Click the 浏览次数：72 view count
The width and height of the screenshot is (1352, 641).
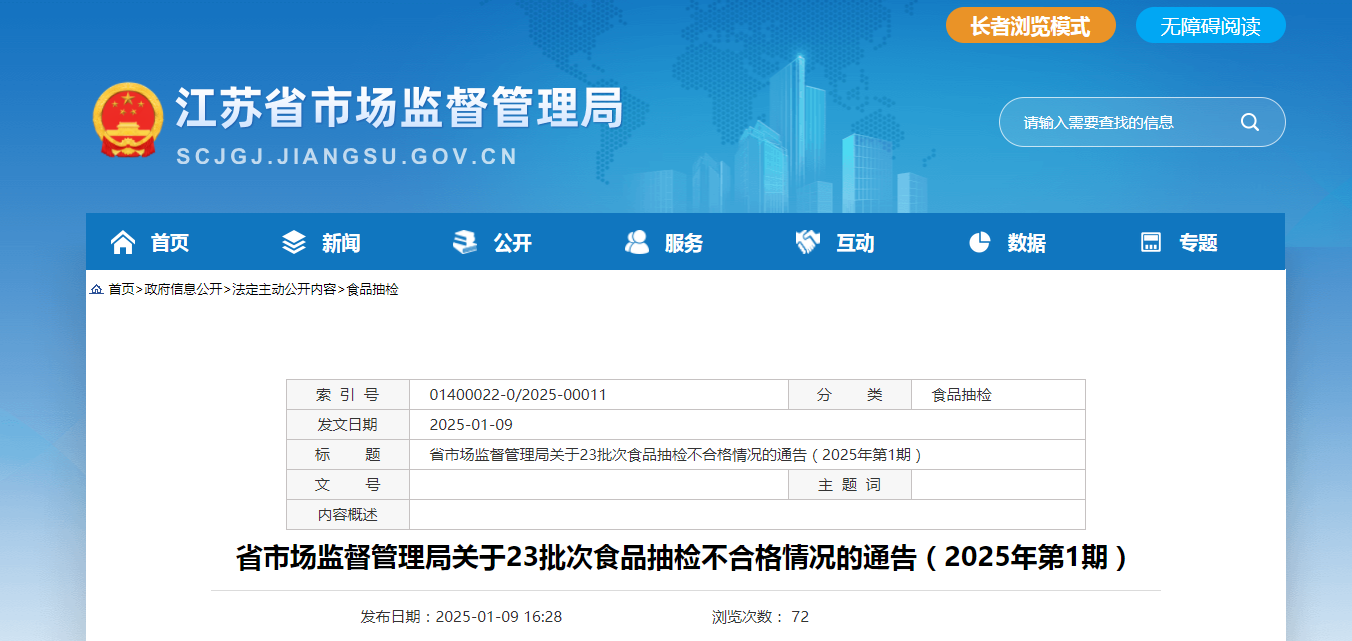(760, 617)
